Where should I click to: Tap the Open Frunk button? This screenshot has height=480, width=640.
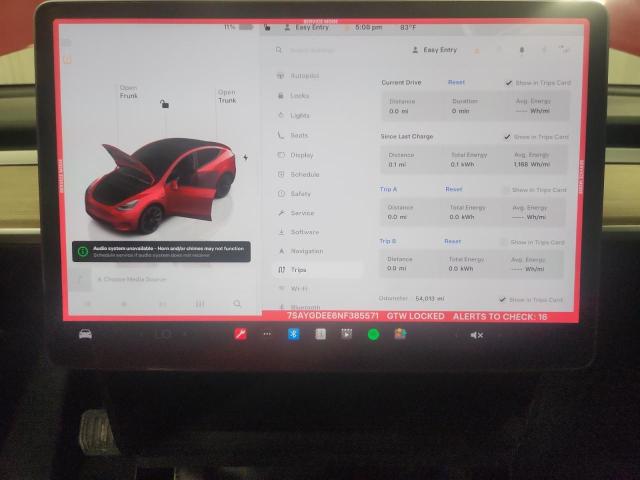(x=129, y=92)
